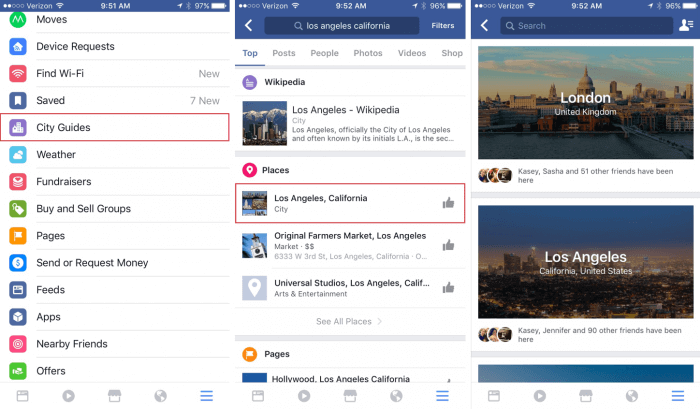The image size is (700, 409).
Task: Open the Los Angeles city guide card
Action: [586, 262]
